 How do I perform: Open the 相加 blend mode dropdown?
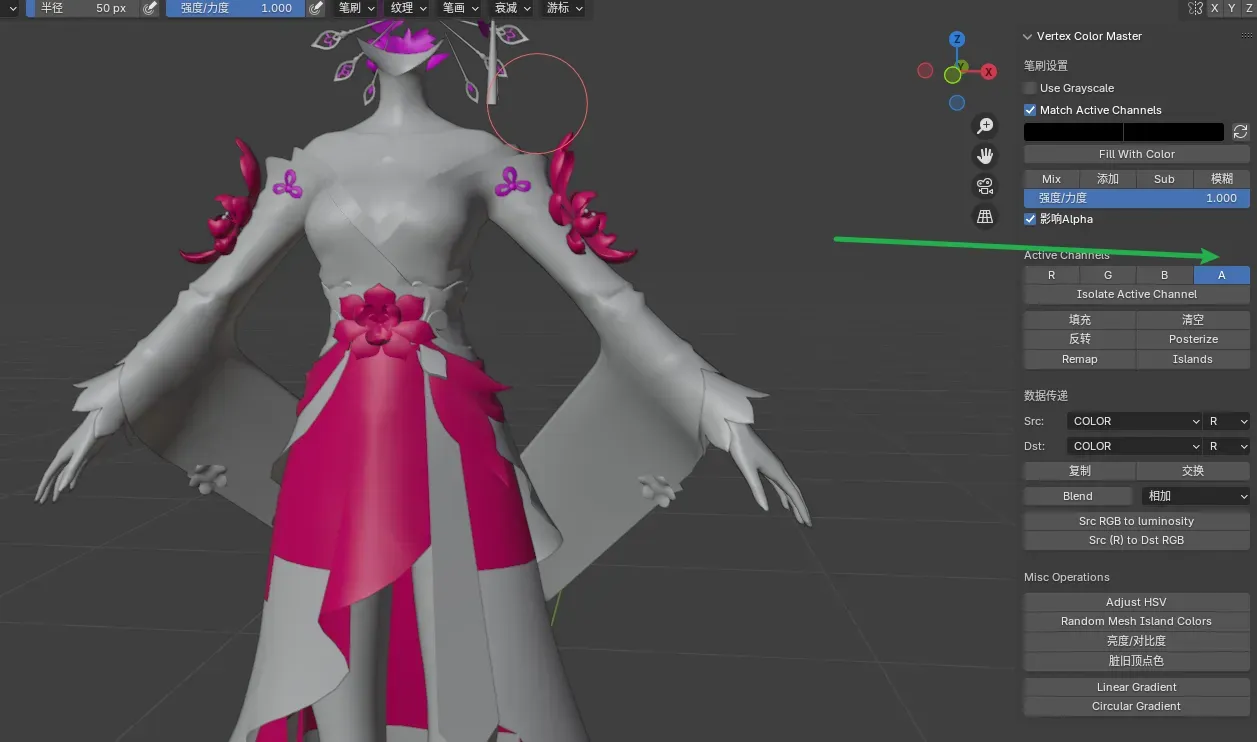click(x=1196, y=496)
